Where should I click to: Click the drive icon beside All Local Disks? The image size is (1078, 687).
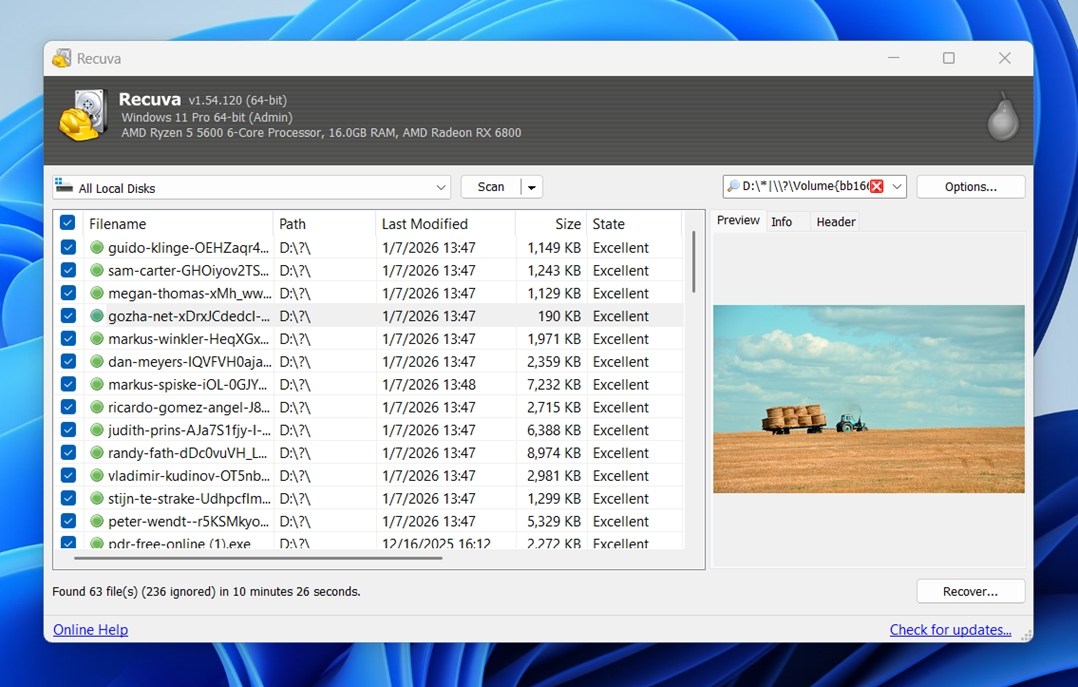[x=65, y=187]
